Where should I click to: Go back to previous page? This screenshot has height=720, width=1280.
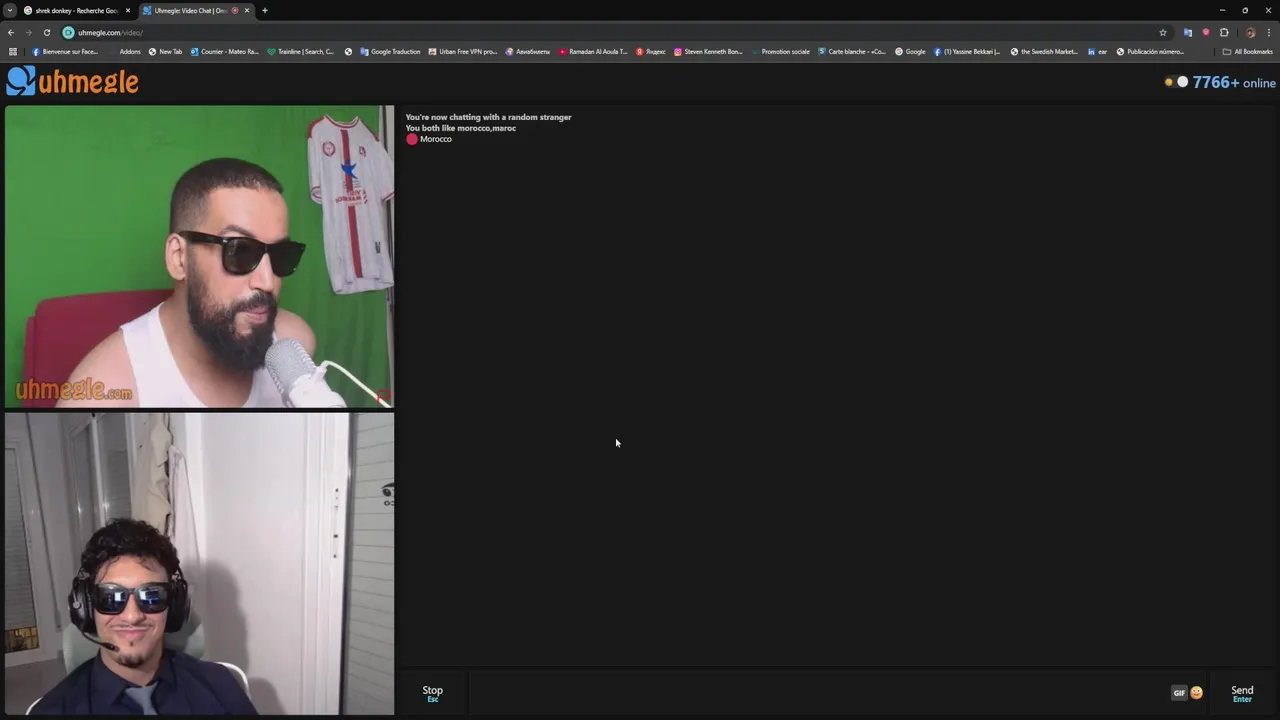pos(11,32)
